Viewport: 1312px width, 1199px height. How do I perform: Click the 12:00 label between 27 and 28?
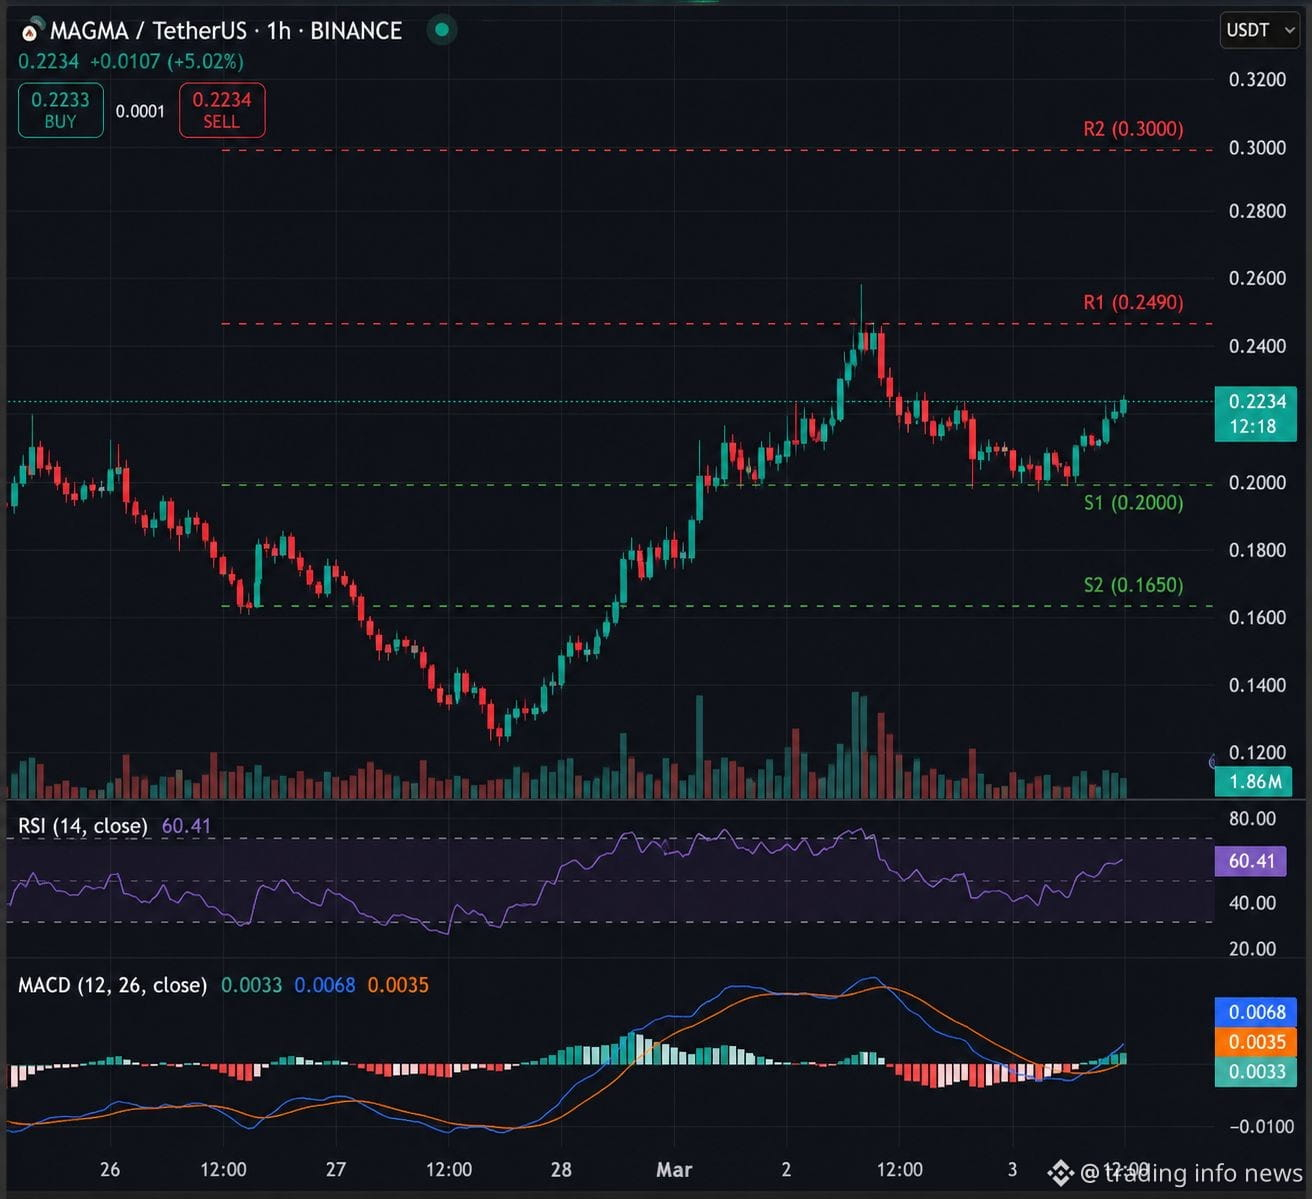(449, 1169)
